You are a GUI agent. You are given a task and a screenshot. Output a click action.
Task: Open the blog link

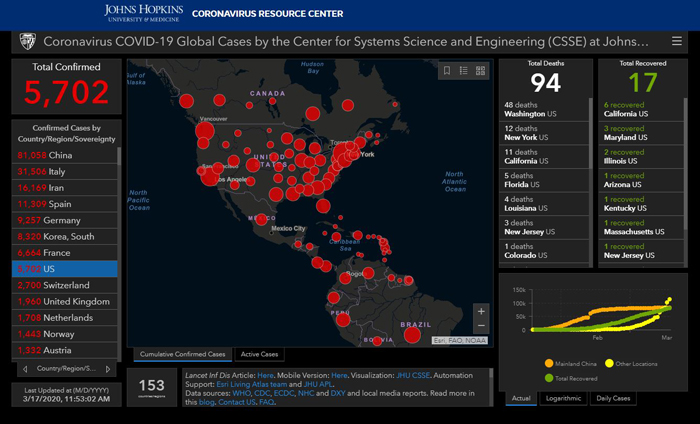tap(207, 402)
